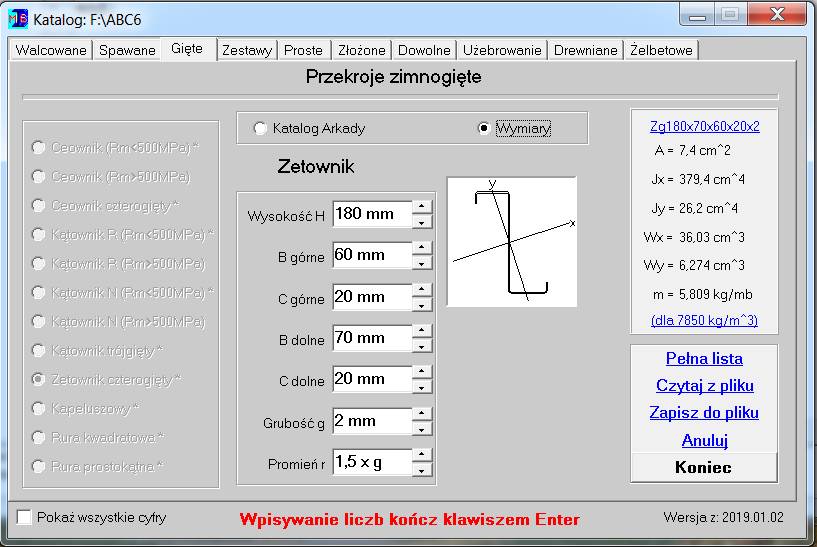
Task: Increase C górne with the up arrow
Action: tap(423, 290)
